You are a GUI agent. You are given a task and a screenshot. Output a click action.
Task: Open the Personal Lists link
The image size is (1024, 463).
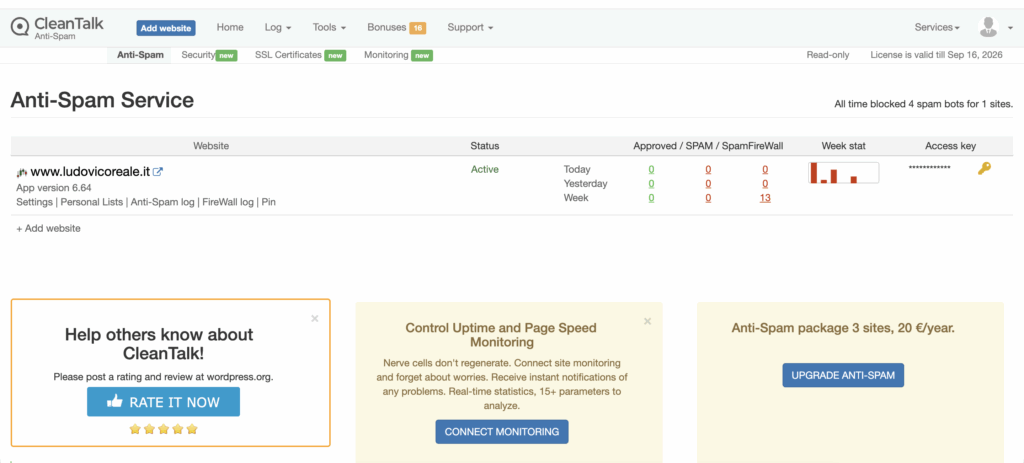coord(91,202)
